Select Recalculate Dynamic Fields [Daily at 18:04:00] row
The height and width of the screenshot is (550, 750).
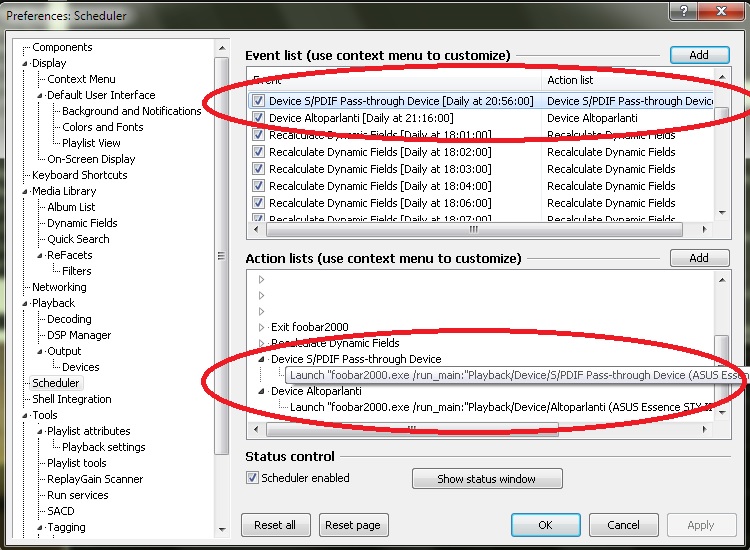point(481,186)
